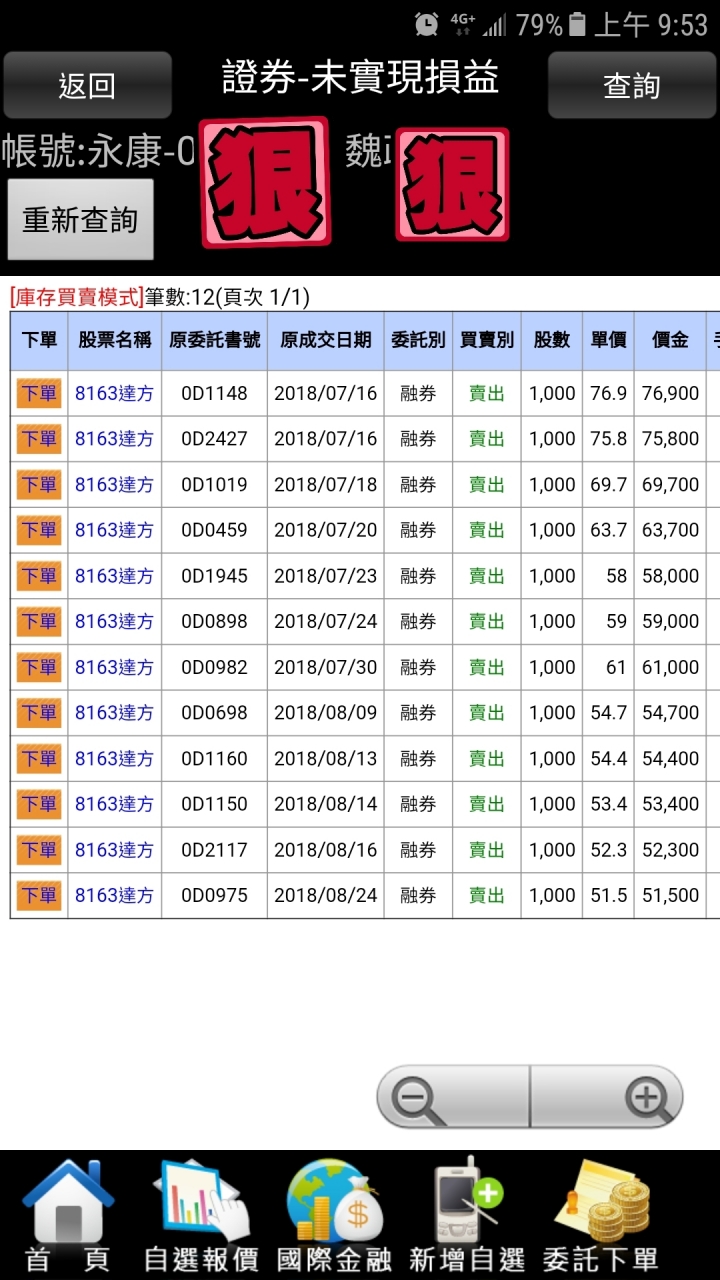Image resolution: width=720 pixels, height=1280 pixels.
Task: Select the 庫存買賣模式 mode label
Action: [x=77, y=297]
